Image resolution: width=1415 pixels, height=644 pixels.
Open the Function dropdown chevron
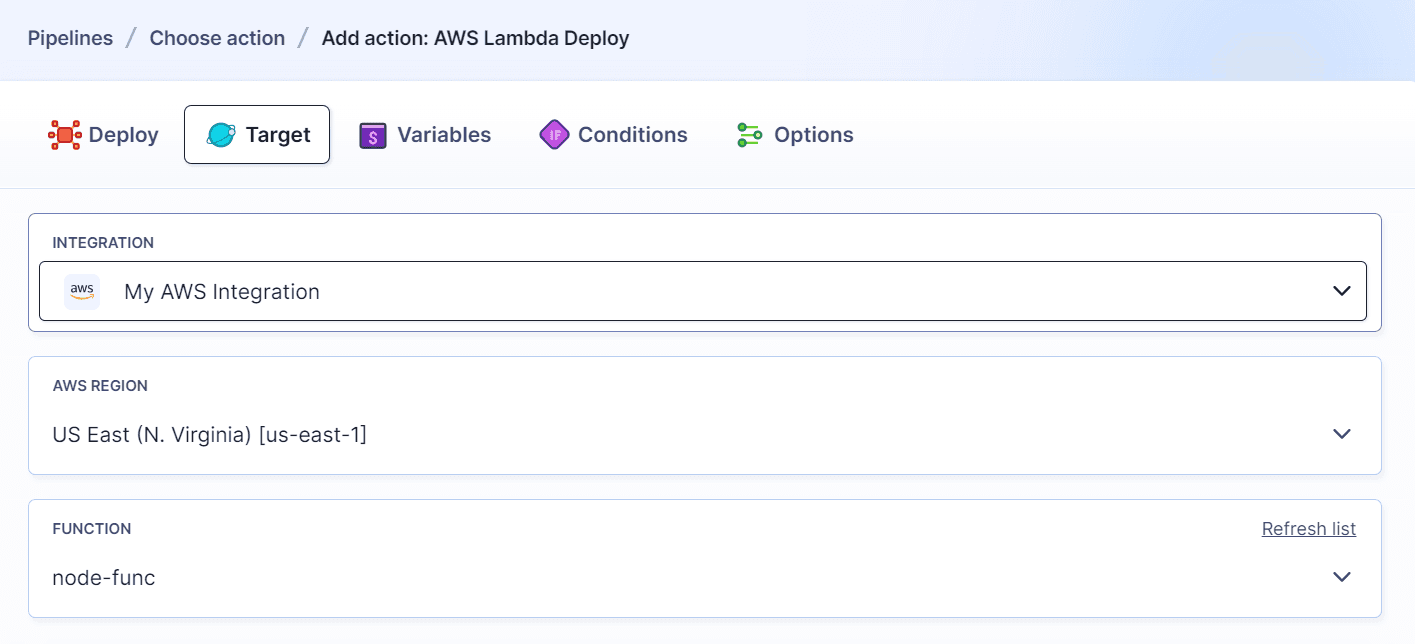click(x=1341, y=577)
